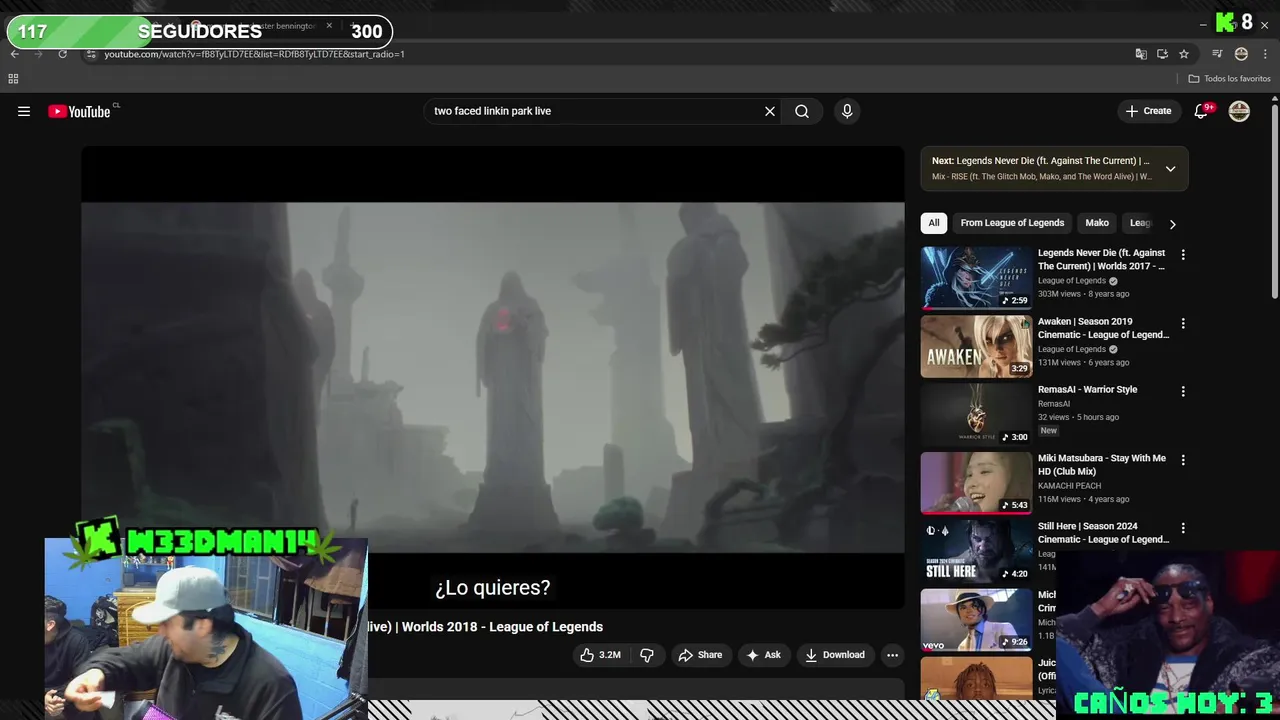
Task: Close the current browser tab
Action: [329, 25]
